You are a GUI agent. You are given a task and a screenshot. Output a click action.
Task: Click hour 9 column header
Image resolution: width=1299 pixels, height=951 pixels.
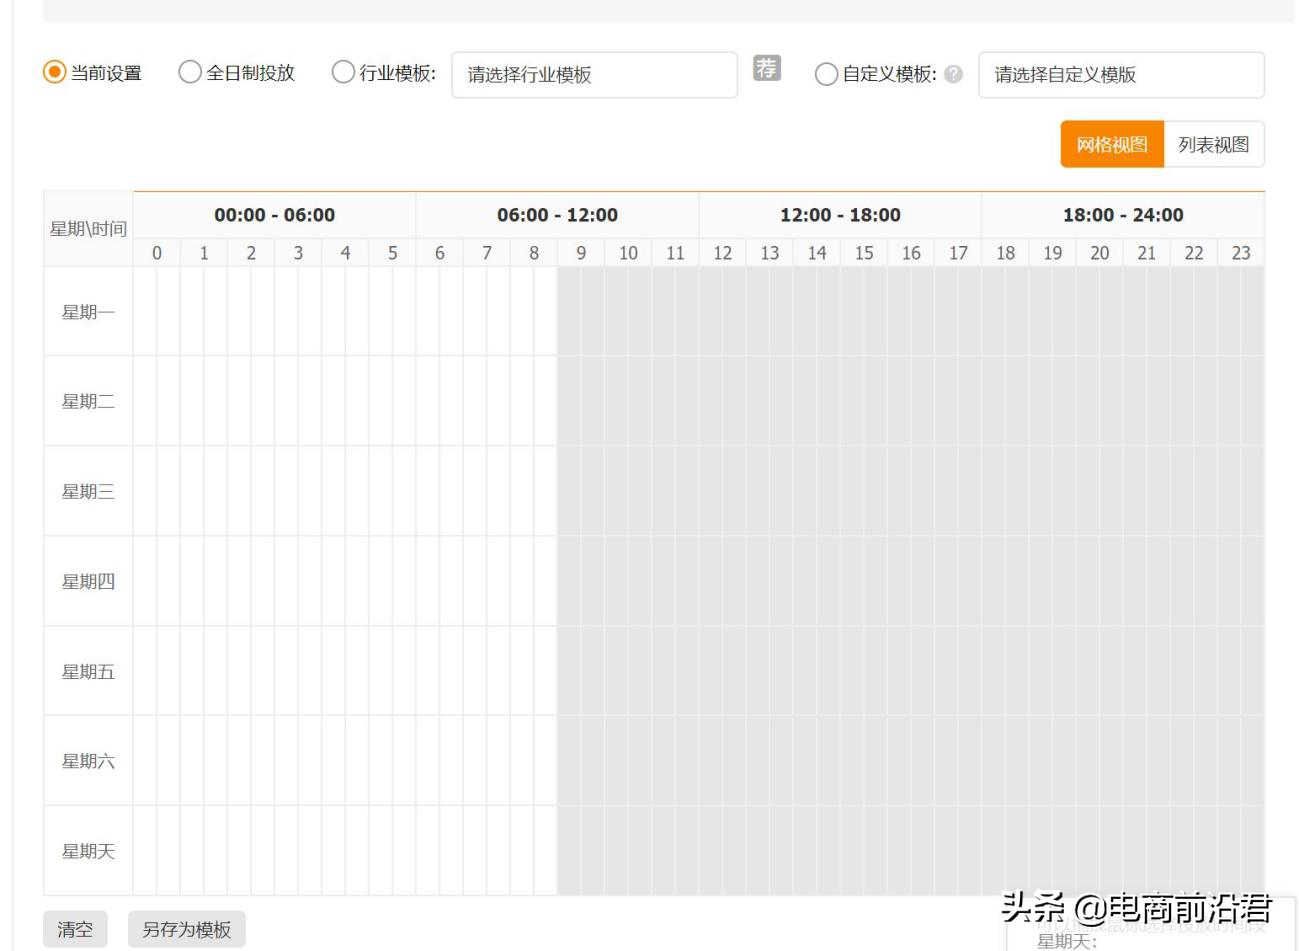pos(581,253)
